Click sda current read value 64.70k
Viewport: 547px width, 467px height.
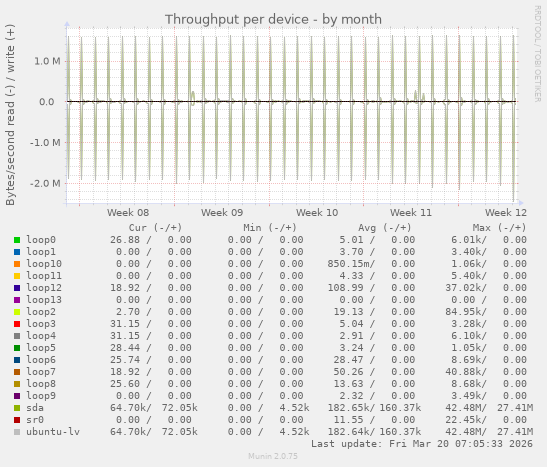tap(128, 408)
